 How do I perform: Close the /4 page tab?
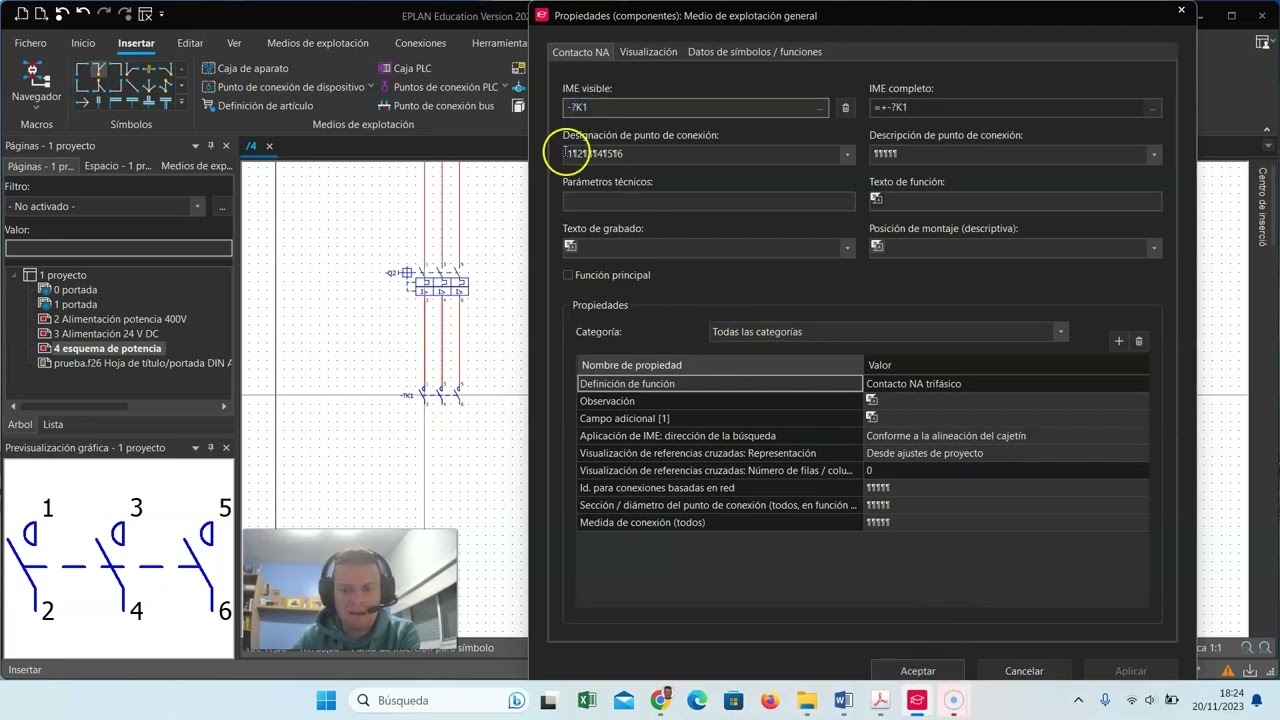[x=269, y=146]
